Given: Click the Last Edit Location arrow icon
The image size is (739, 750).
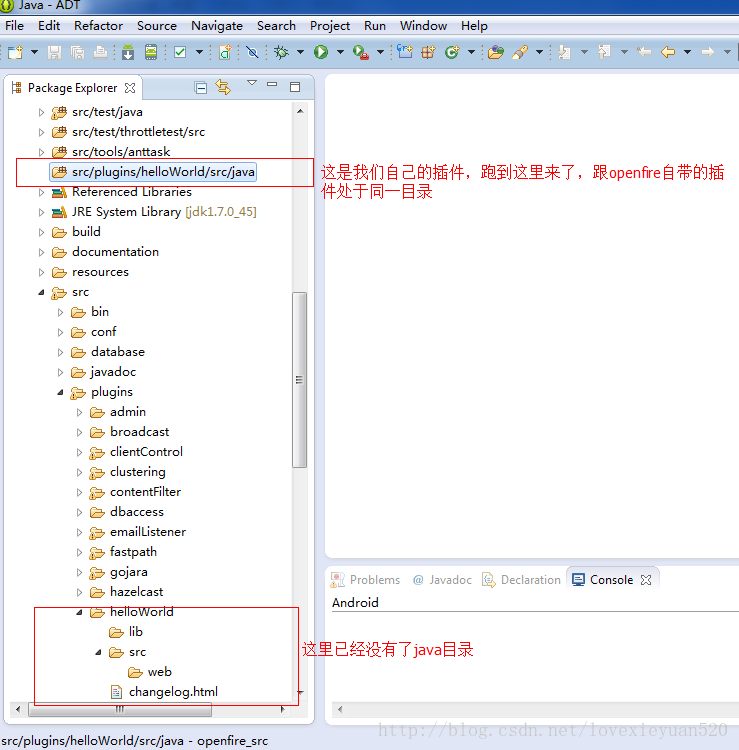Looking at the screenshot, I should (x=644, y=52).
